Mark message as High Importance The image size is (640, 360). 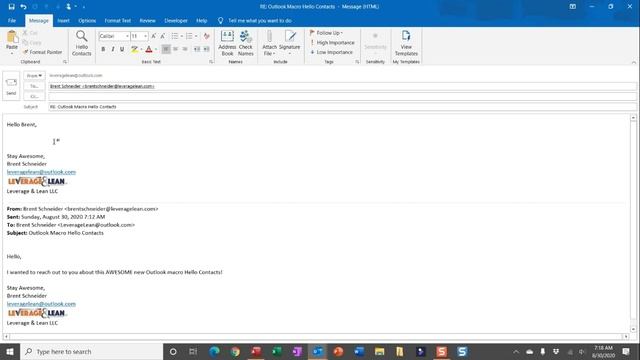pyautogui.click(x=332, y=42)
